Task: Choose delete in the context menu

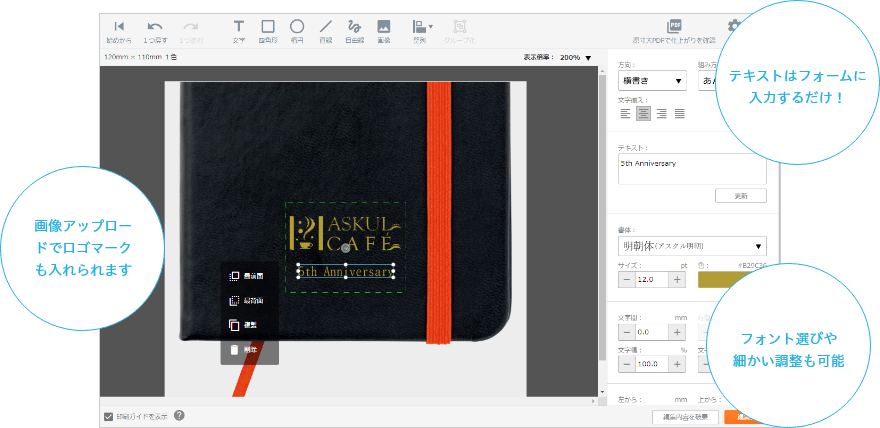Action: [249, 350]
